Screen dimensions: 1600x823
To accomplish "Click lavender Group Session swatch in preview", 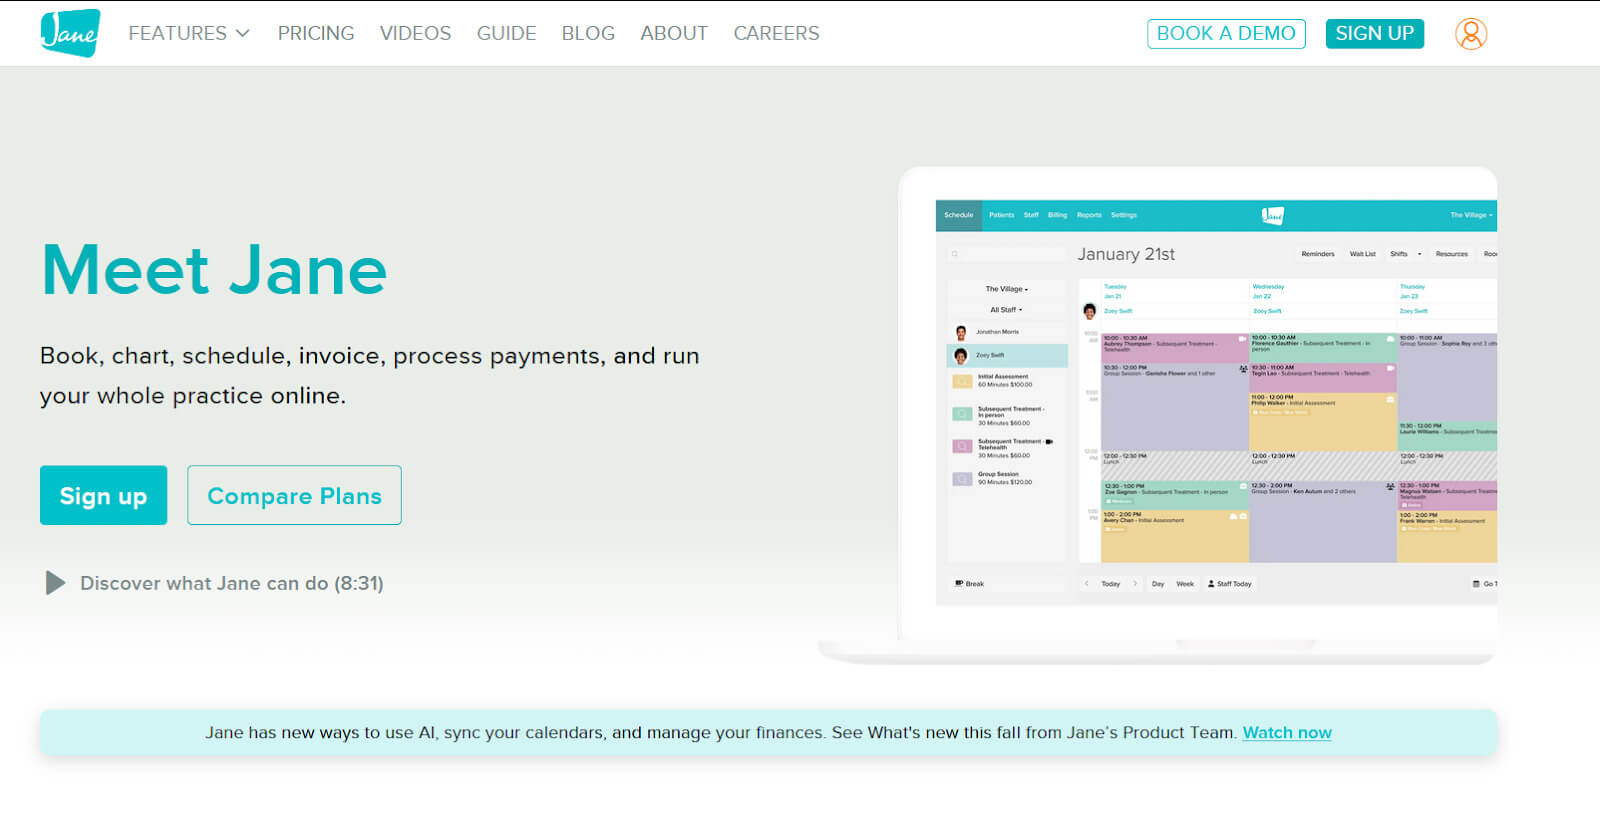I will (x=962, y=479).
